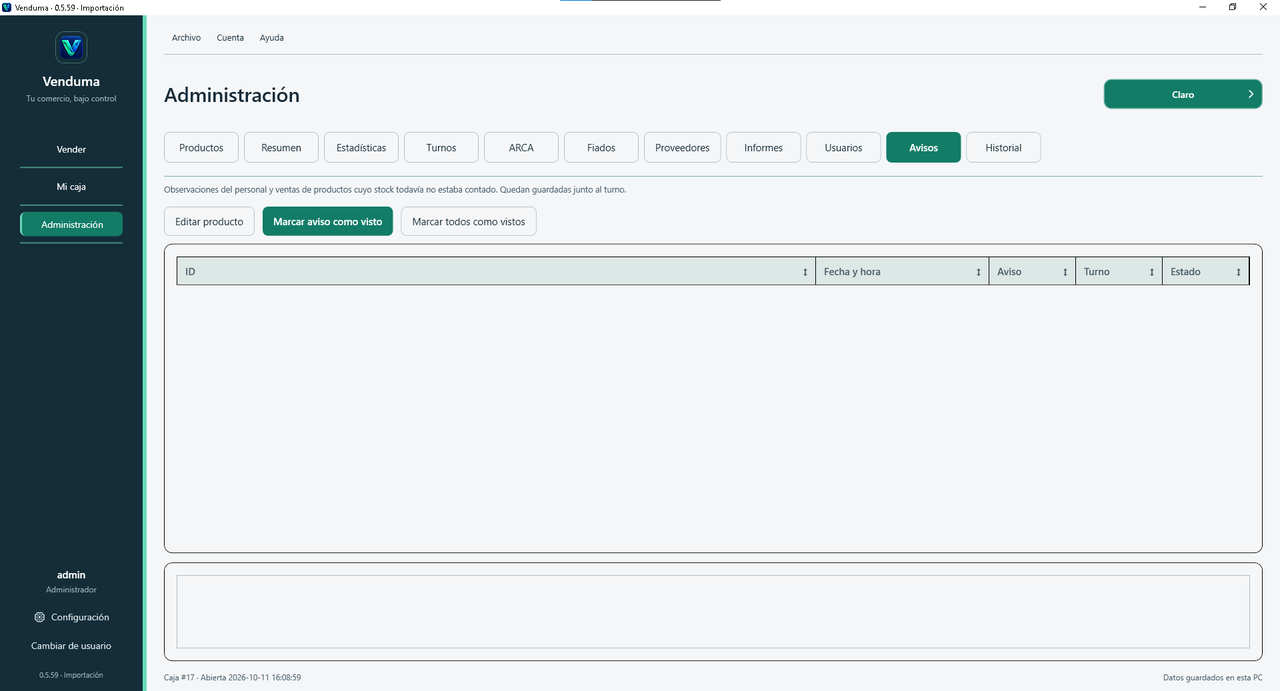Click the empty detail box below the table

[x=713, y=611]
